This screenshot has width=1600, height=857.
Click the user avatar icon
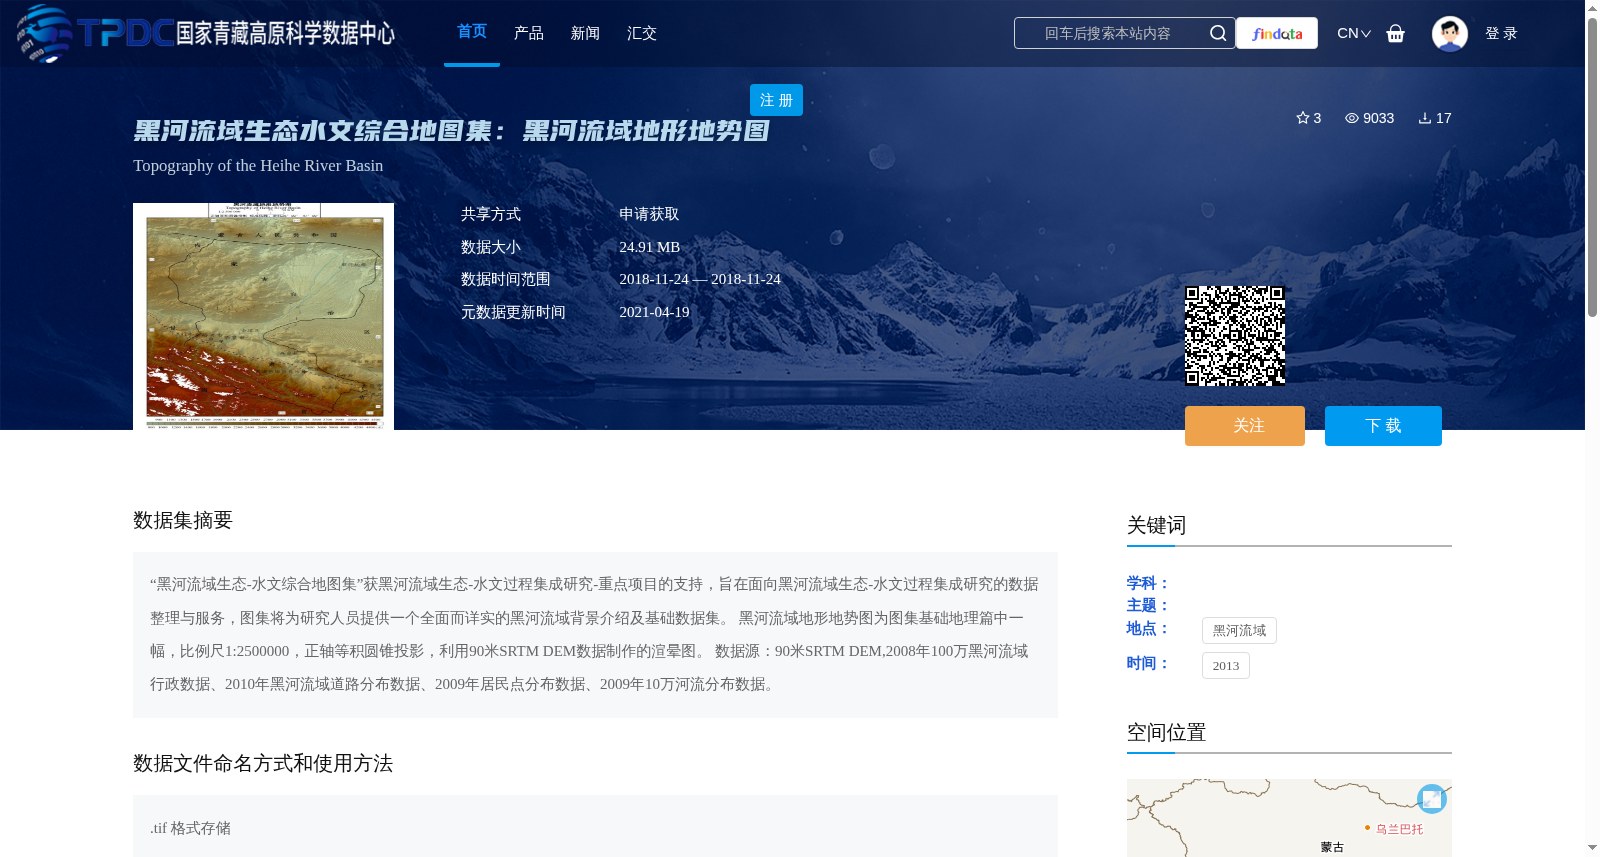(x=1449, y=33)
